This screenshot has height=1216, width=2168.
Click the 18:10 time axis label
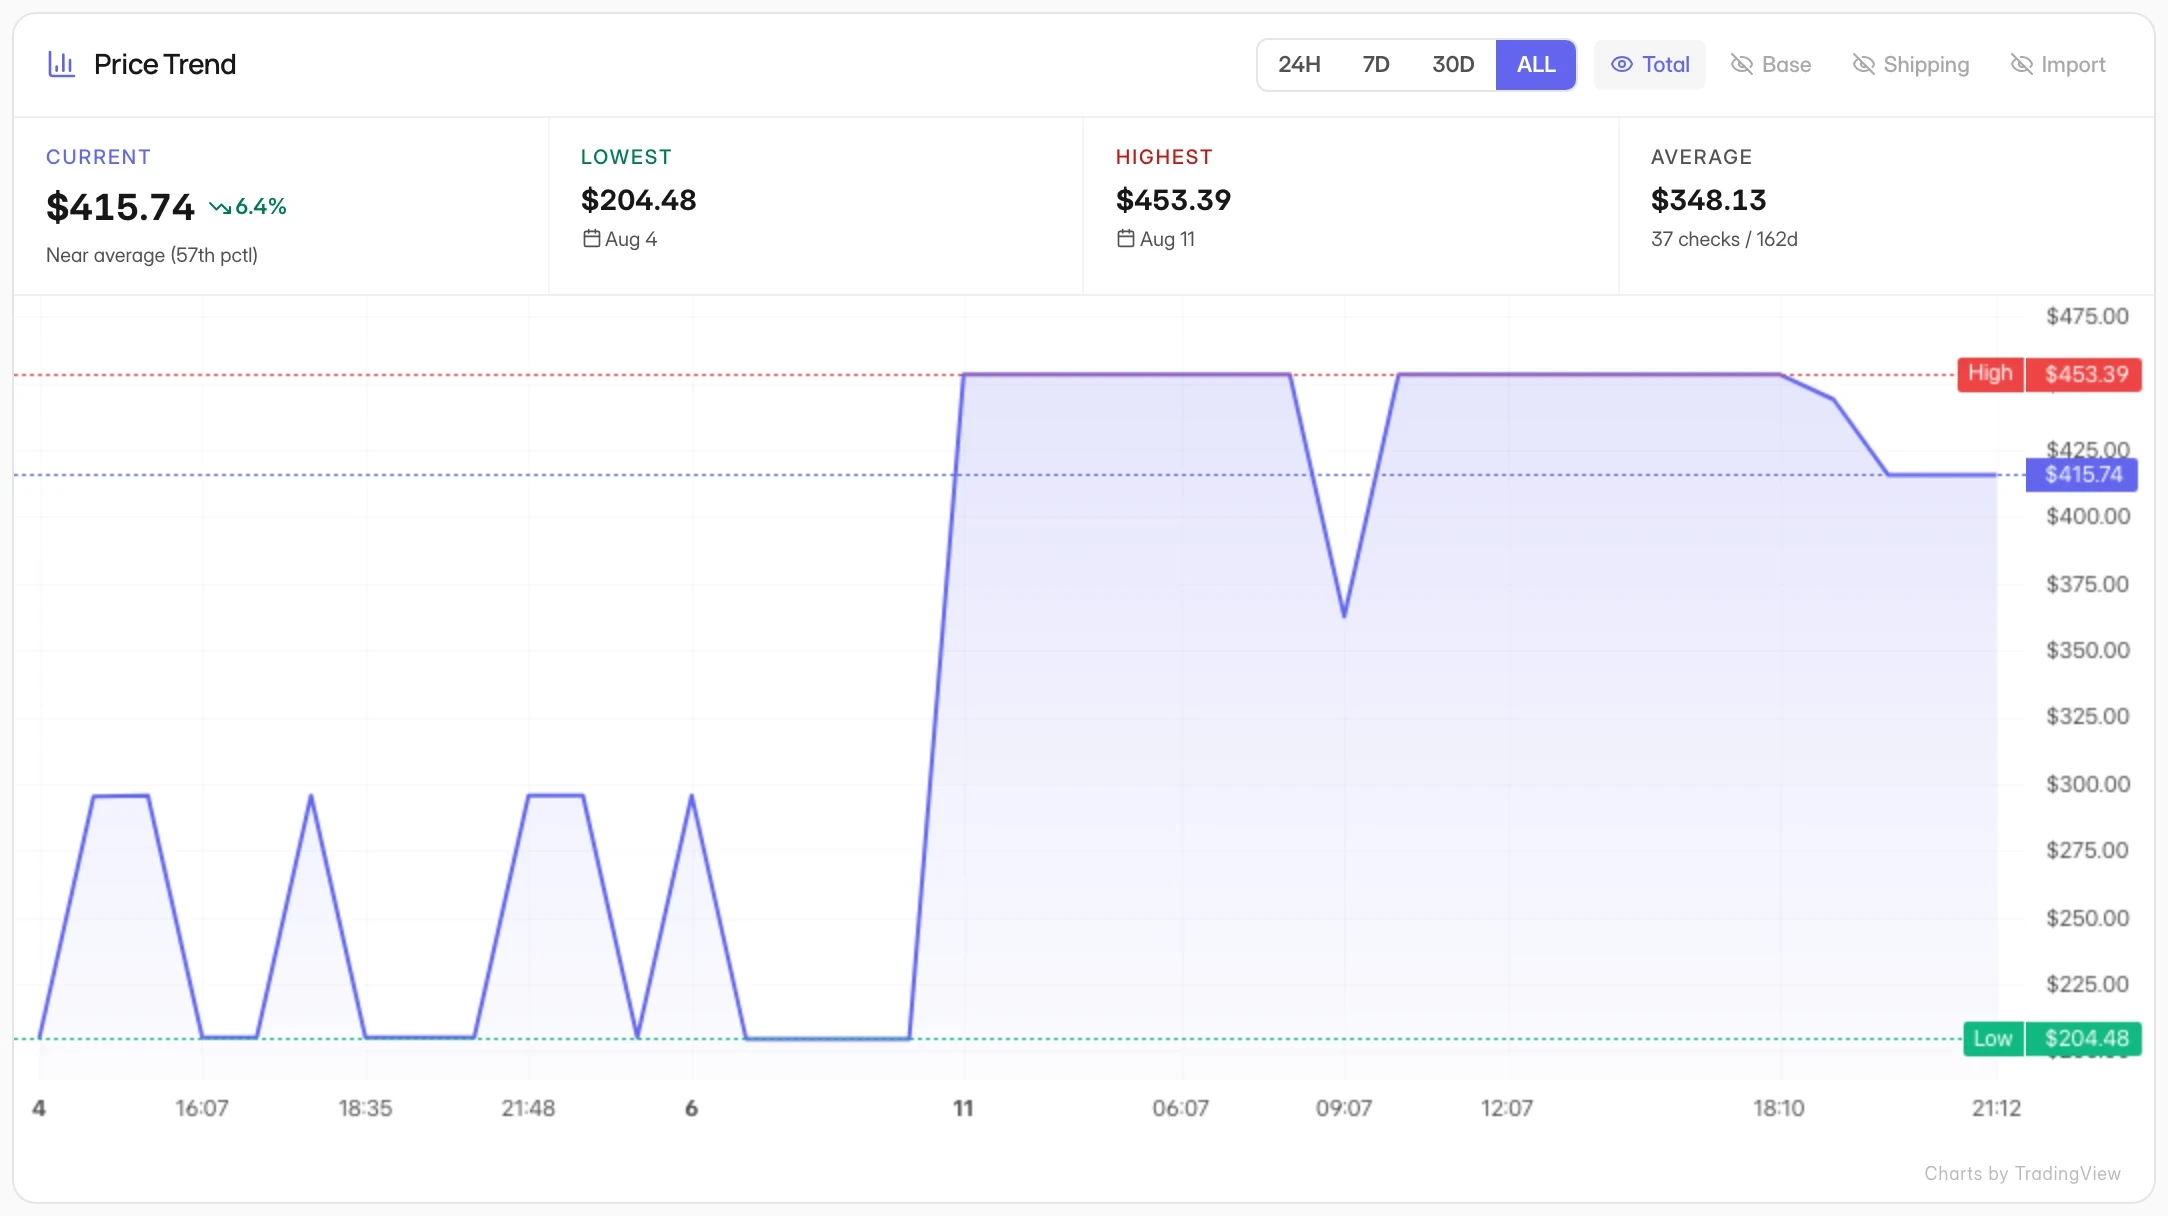(x=1778, y=1108)
